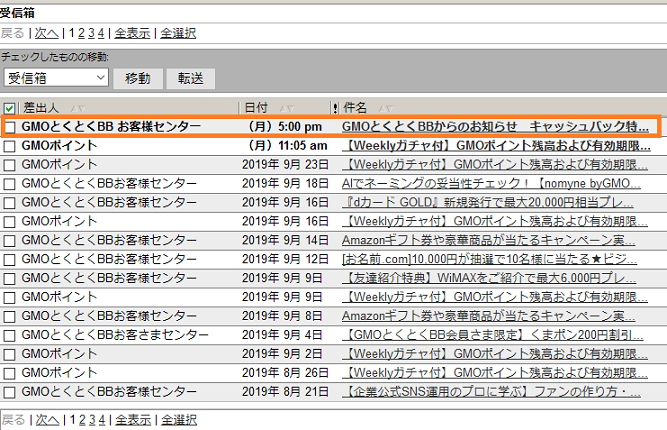The height and width of the screenshot is (430, 667).
Task: Toggle the select-all checkbox in header
Action: click(x=10, y=108)
